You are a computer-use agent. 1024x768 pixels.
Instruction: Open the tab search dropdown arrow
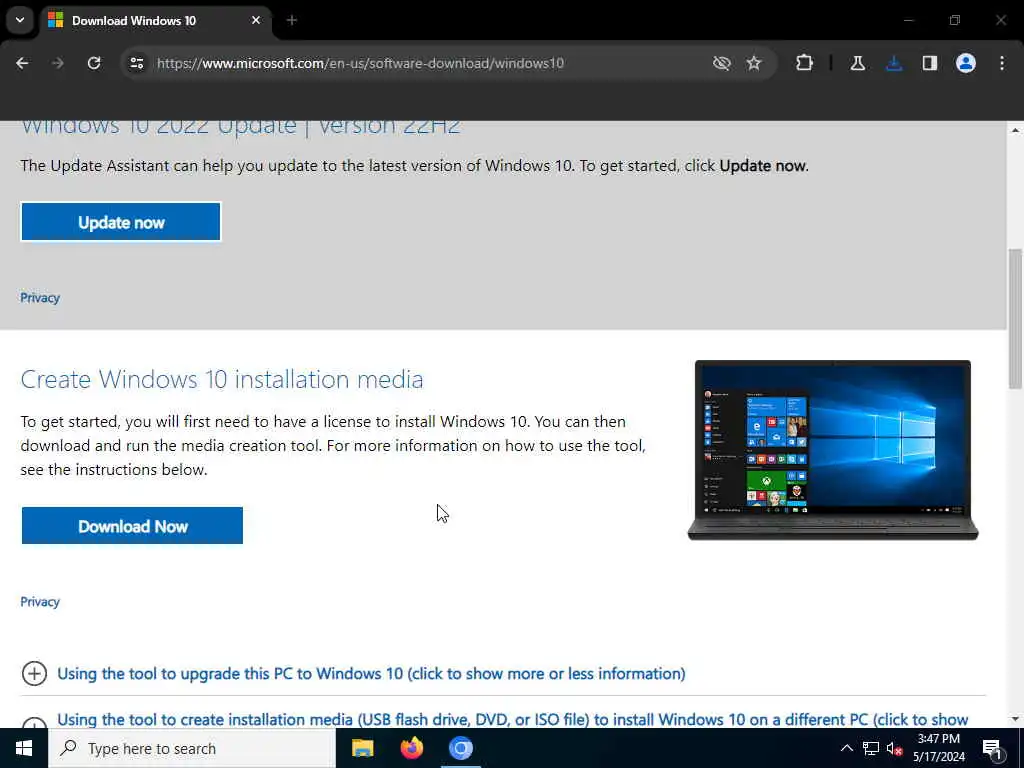click(20, 20)
